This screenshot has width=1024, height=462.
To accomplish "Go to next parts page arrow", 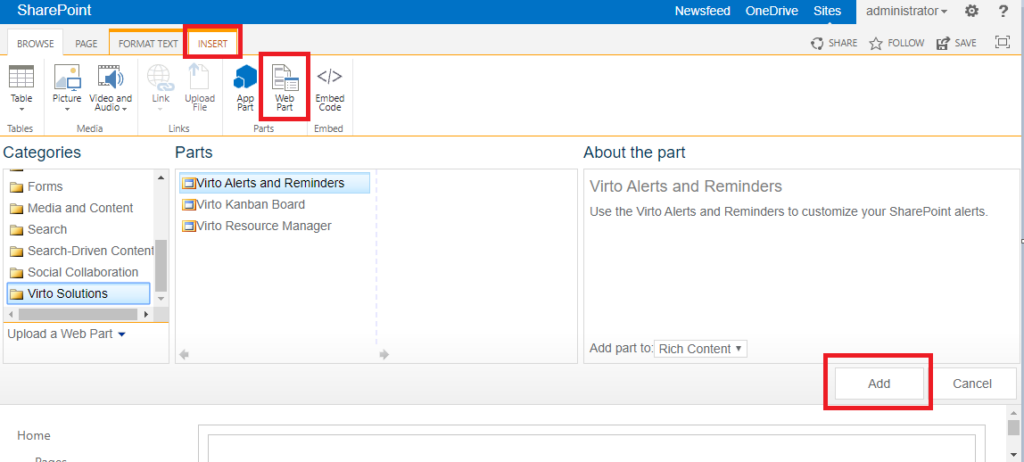I will [x=384, y=355].
